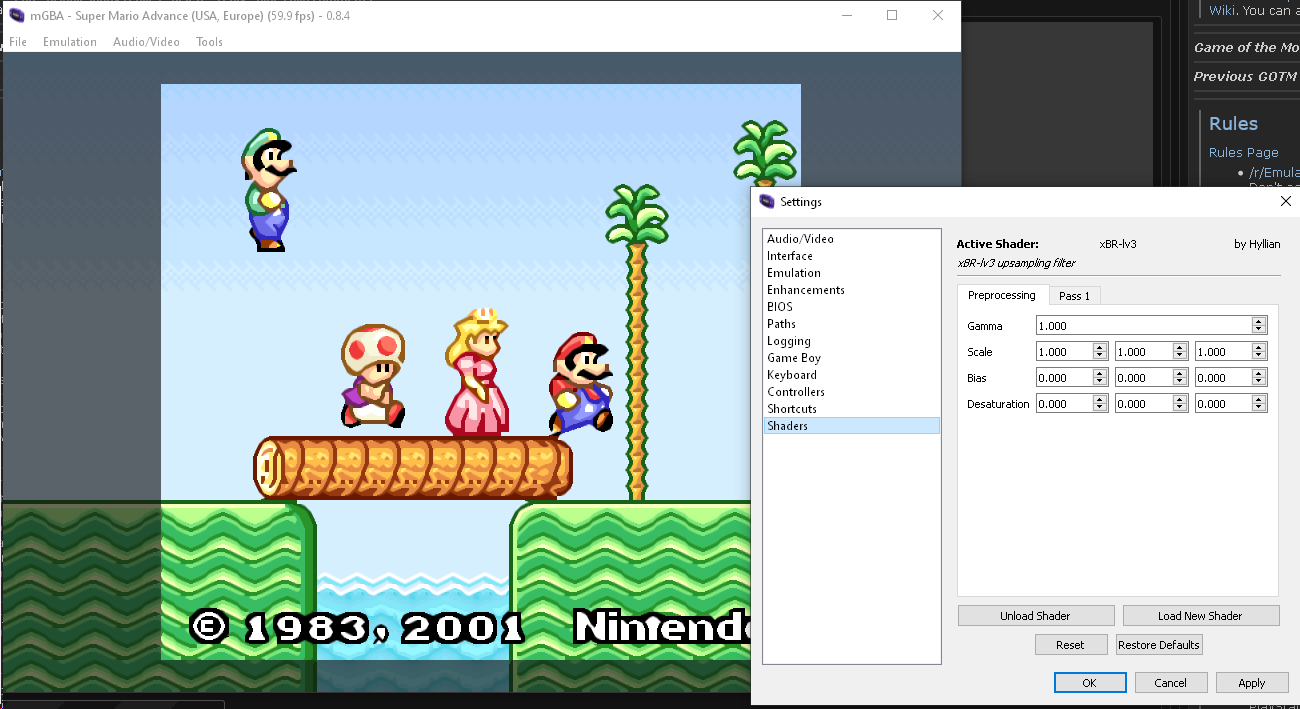
Task: Click the Load New Shader button
Action: [x=1200, y=616]
